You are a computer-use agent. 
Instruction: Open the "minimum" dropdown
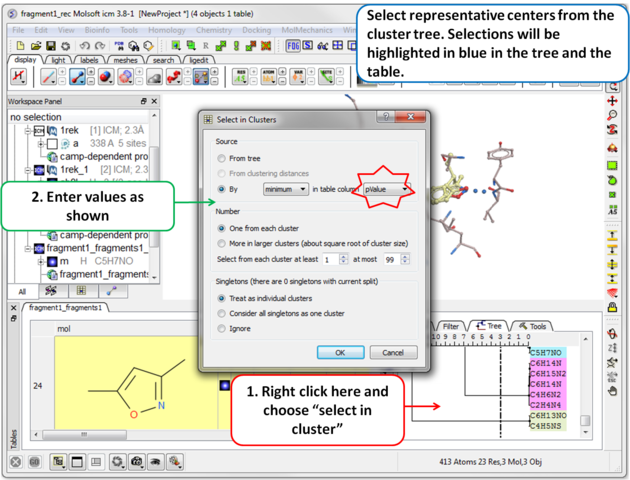pos(286,188)
